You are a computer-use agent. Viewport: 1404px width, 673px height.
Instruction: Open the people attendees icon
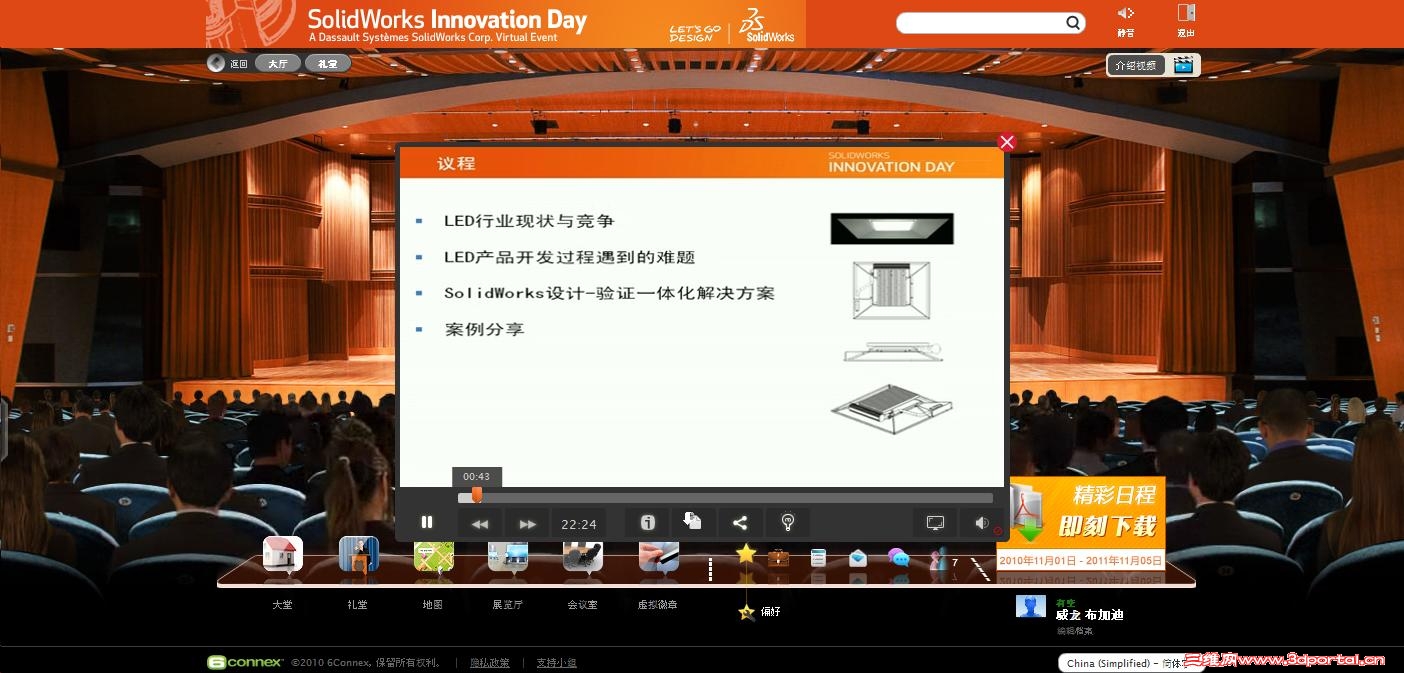pyautogui.click(x=937, y=558)
